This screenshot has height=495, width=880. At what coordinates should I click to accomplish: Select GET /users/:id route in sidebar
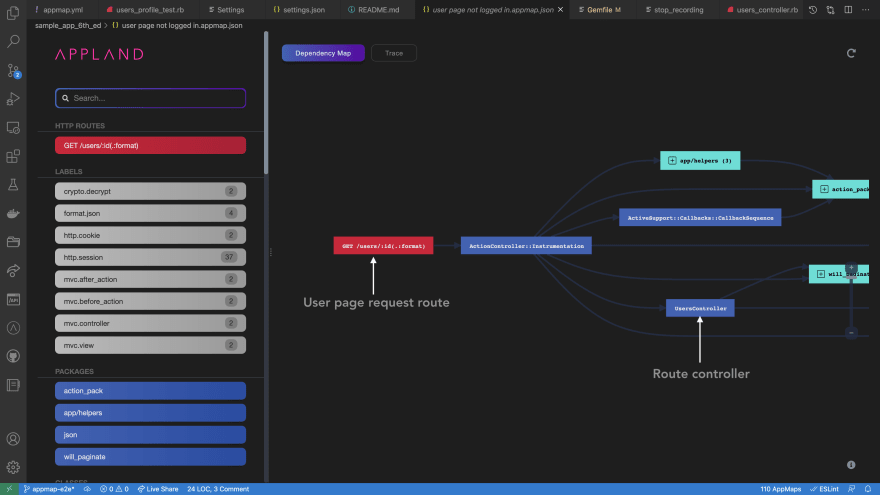click(x=150, y=145)
